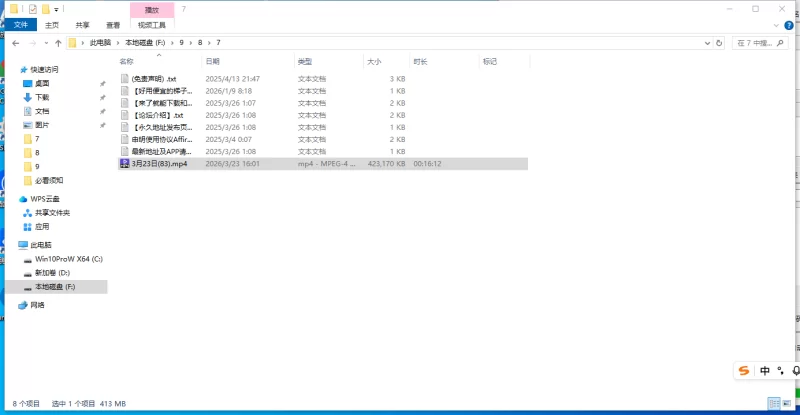Click the Sogou input method S icon
800x415 pixels.
[x=743, y=371]
